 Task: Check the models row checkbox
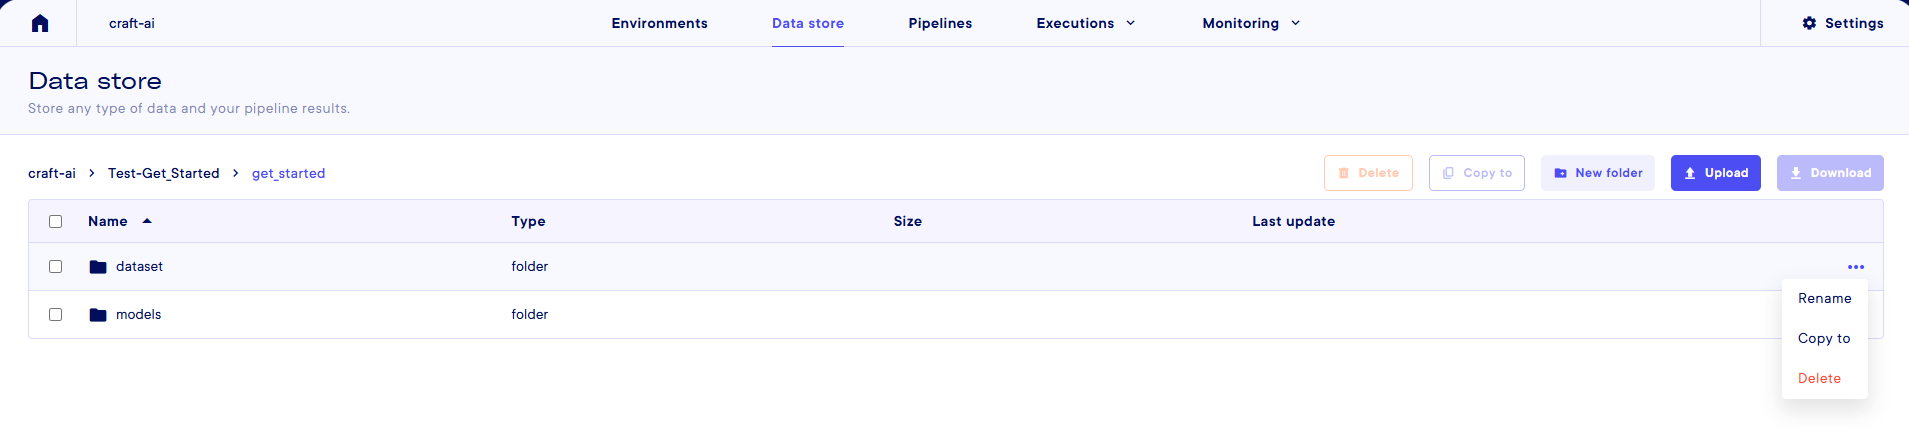pyautogui.click(x=56, y=315)
